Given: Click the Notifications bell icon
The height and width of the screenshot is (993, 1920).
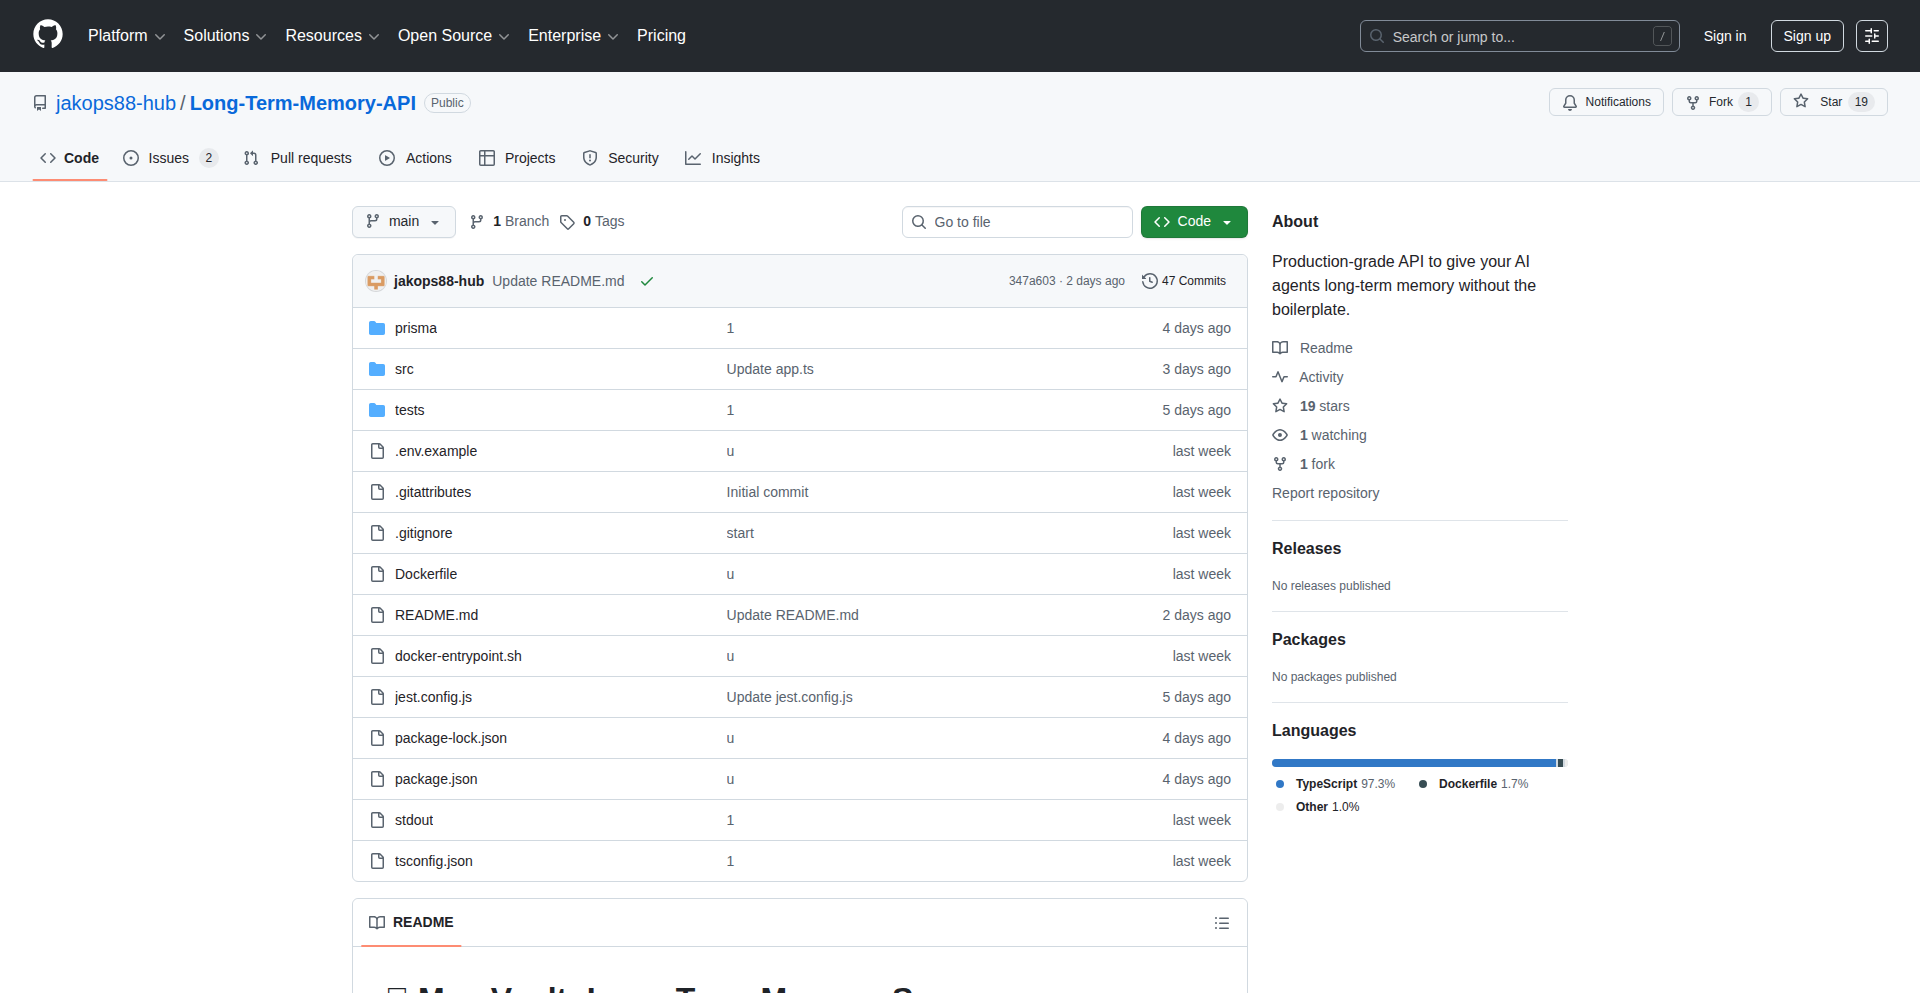Looking at the screenshot, I should pos(1570,102).
